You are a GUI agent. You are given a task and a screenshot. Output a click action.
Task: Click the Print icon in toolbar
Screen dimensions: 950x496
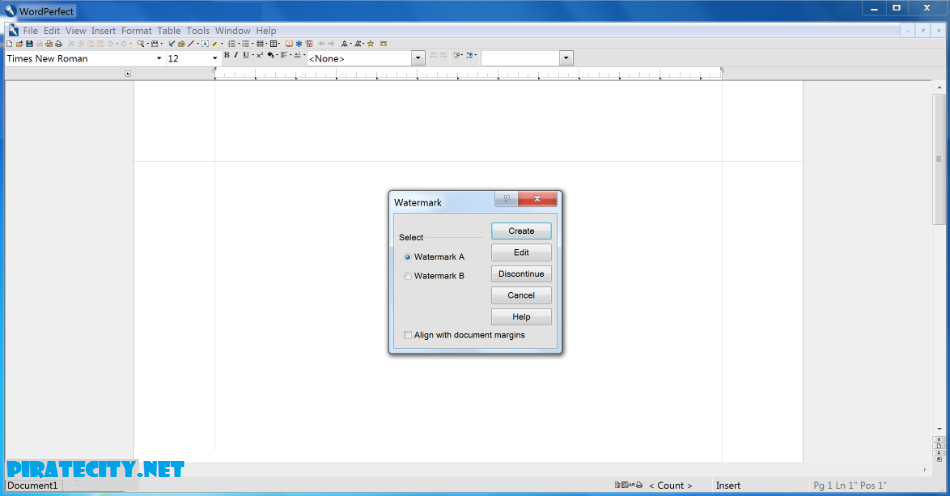click(x=58, y=44)
